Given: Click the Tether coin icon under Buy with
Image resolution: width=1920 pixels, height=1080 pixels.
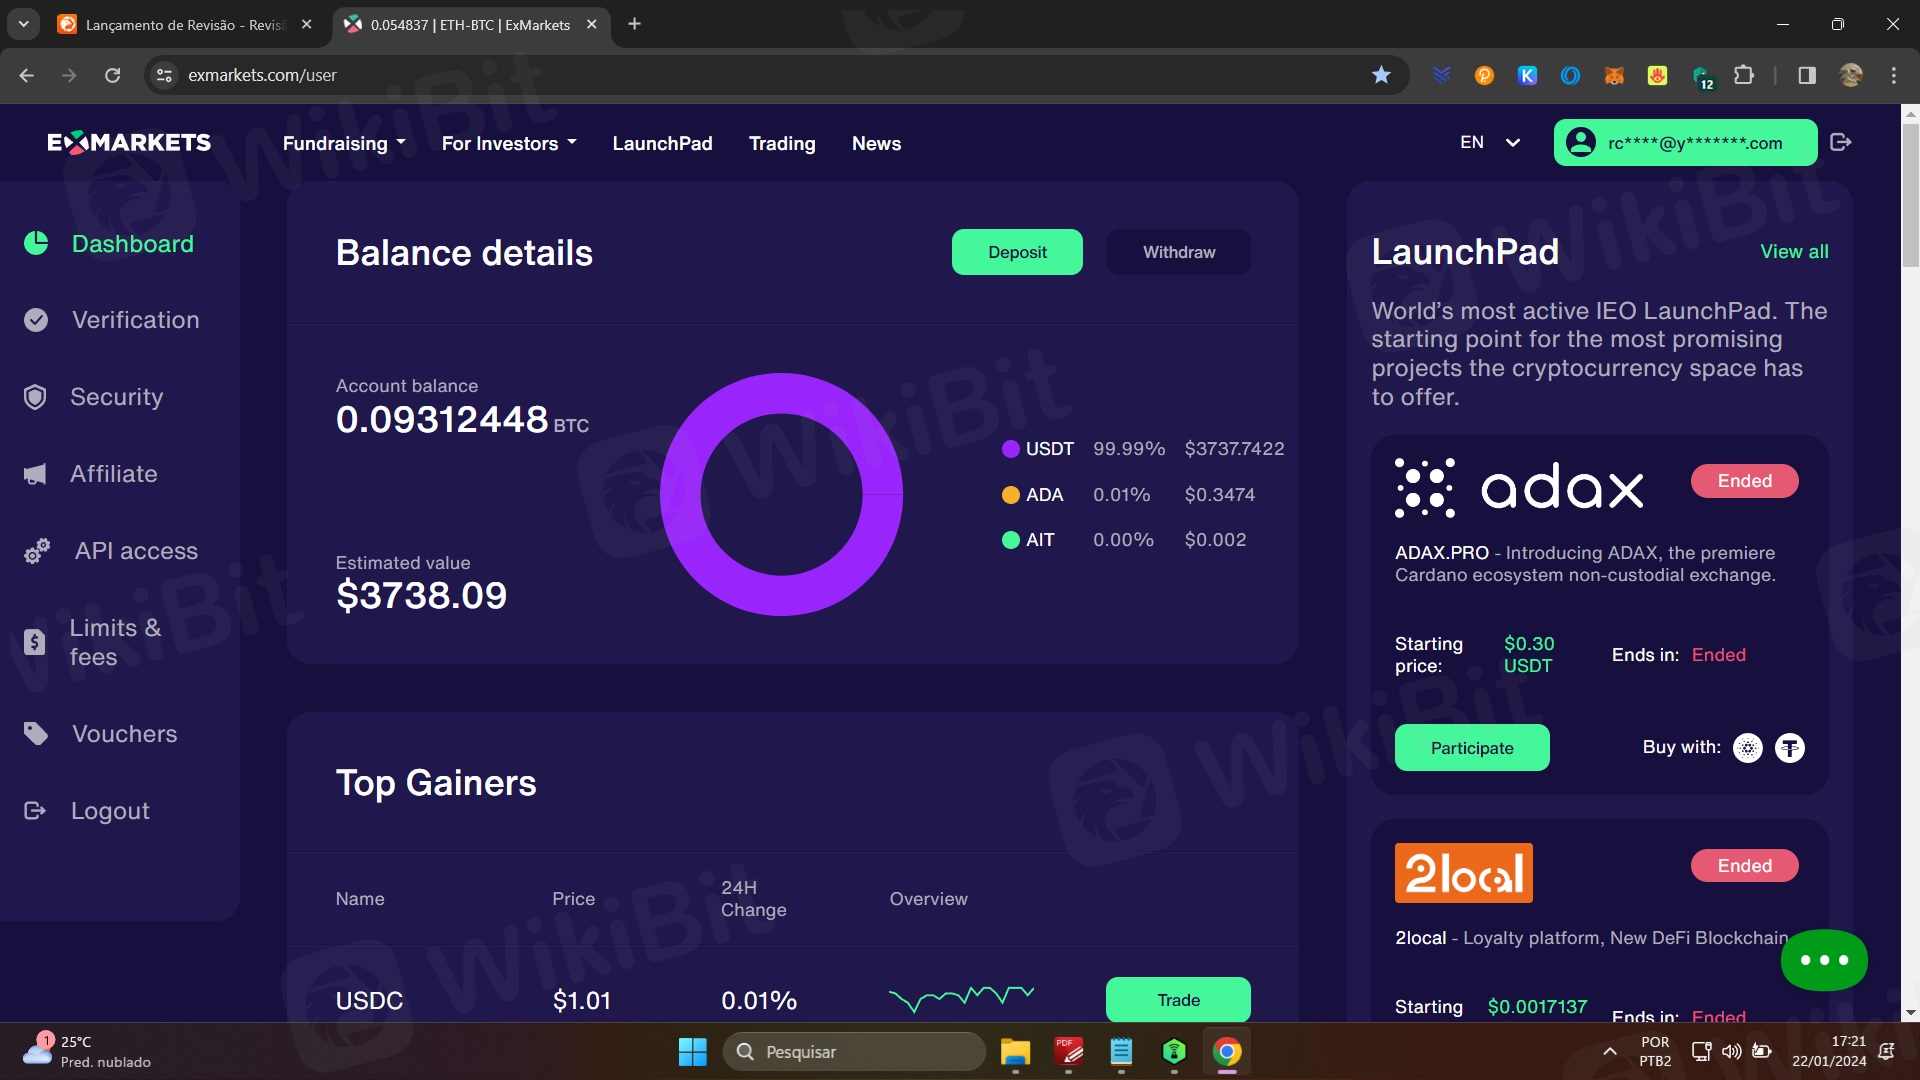Looking at the screenshot, I should 1789,748.
